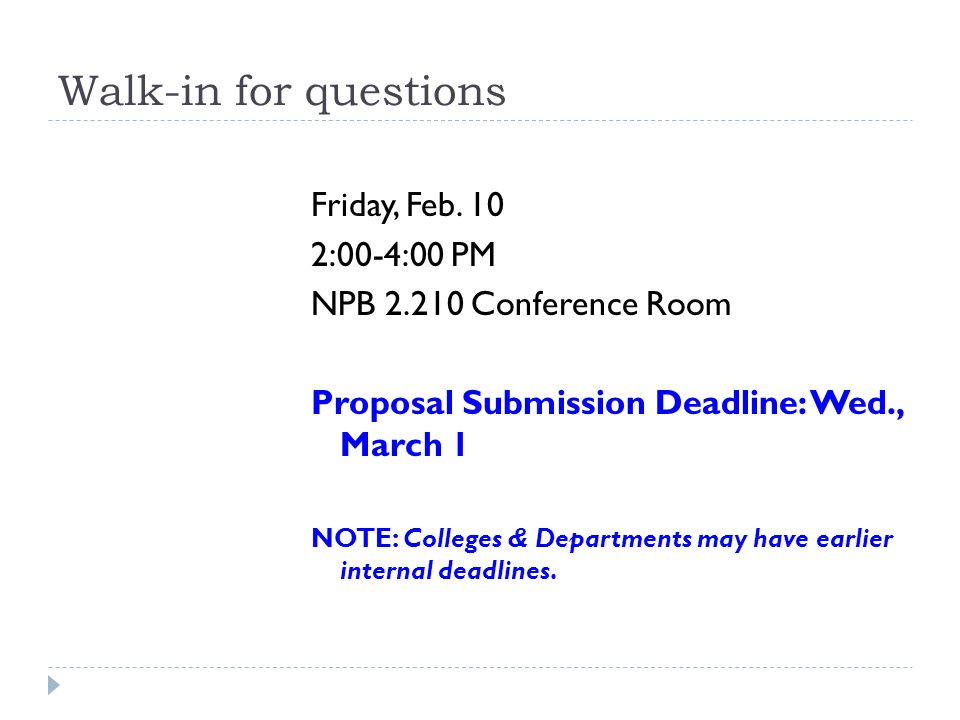Click the word 'Submission' in blue heading
The width and height of the screenshot is (960, 720).
tap(553, 403)
